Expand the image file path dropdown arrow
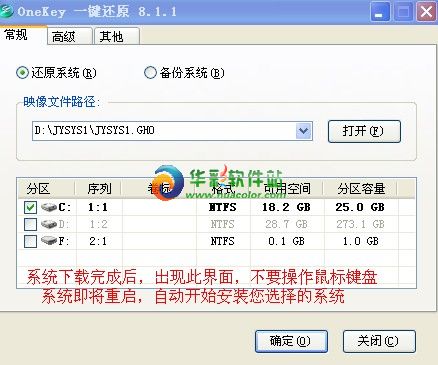Screen dimensions: 438x365 click(x=303, y=131)
